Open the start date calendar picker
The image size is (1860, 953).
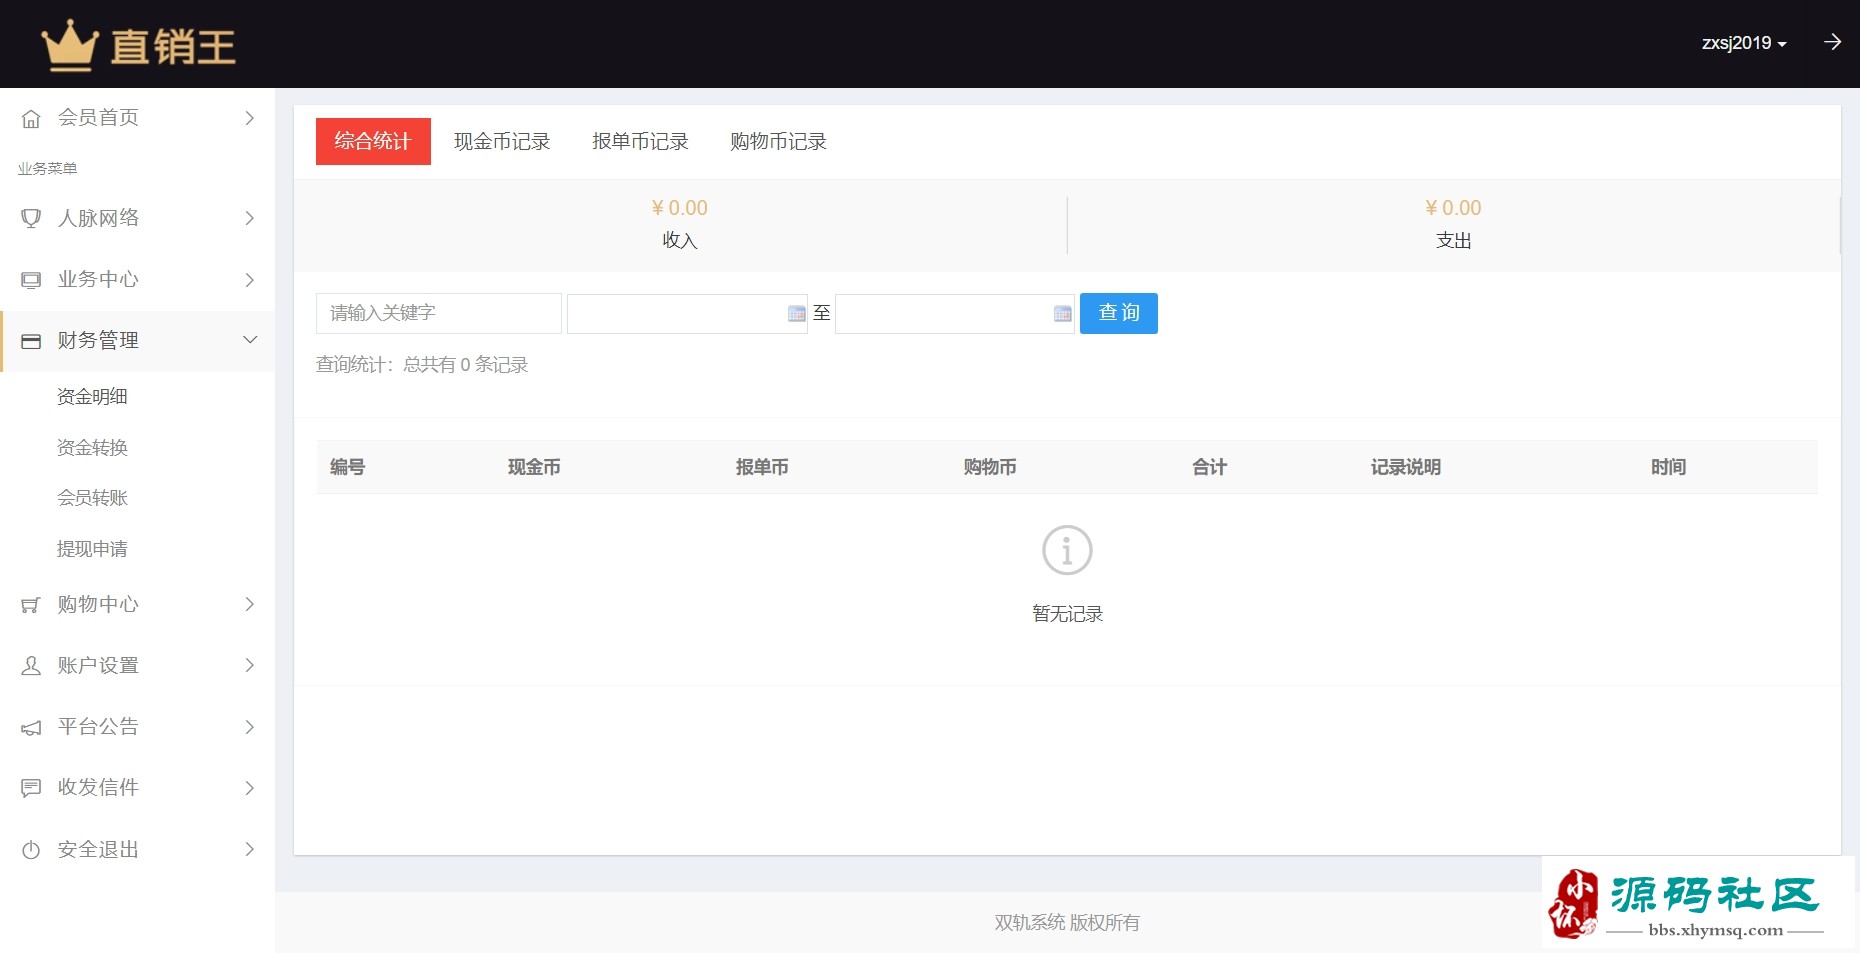tap(796, 314)
